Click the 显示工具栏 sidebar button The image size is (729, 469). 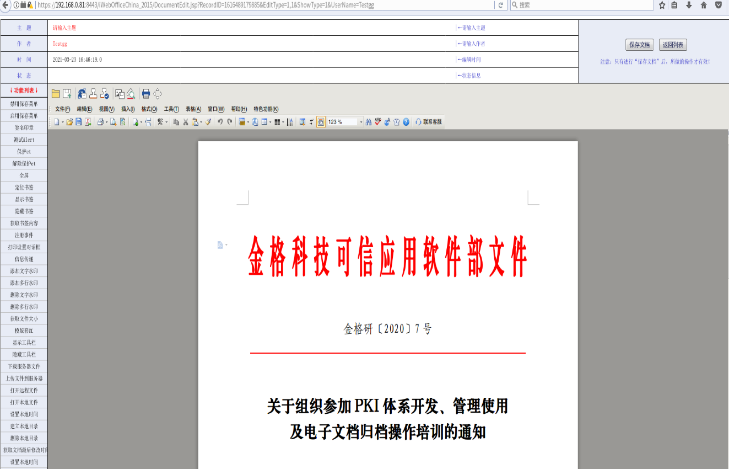(x=24, y=343)
